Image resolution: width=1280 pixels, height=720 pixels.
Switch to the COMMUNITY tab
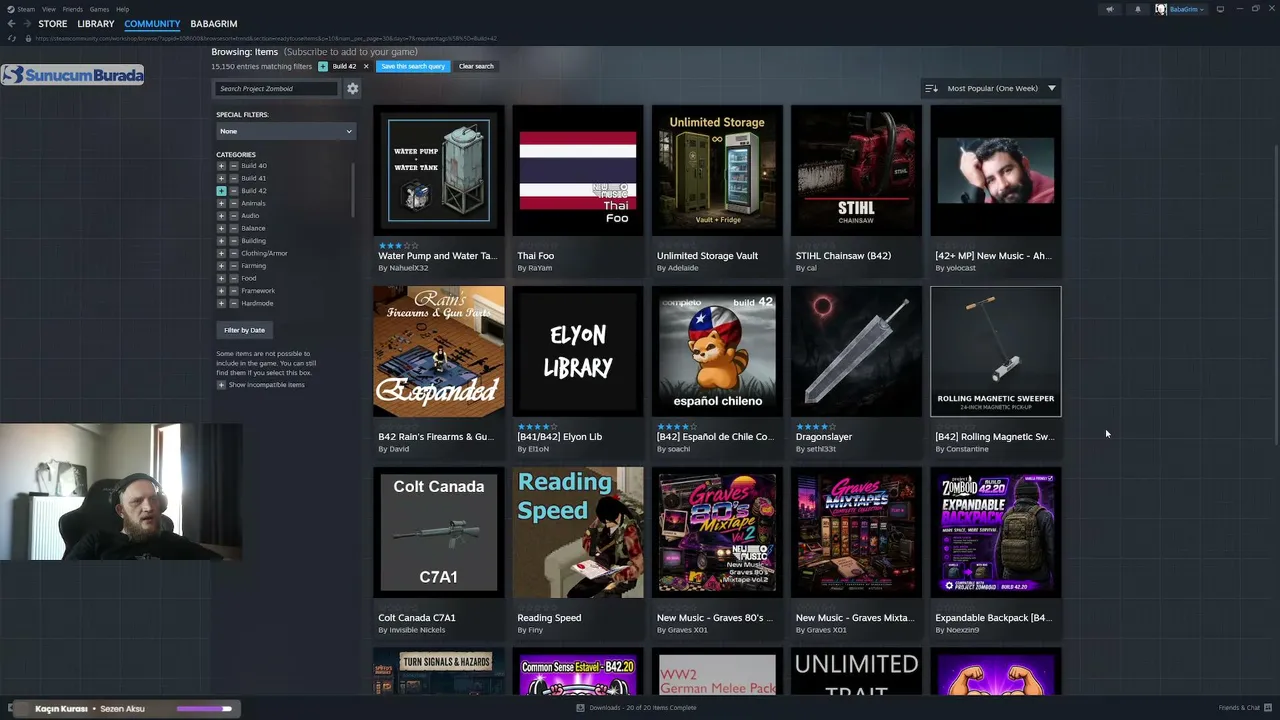(x=152, y=24)
